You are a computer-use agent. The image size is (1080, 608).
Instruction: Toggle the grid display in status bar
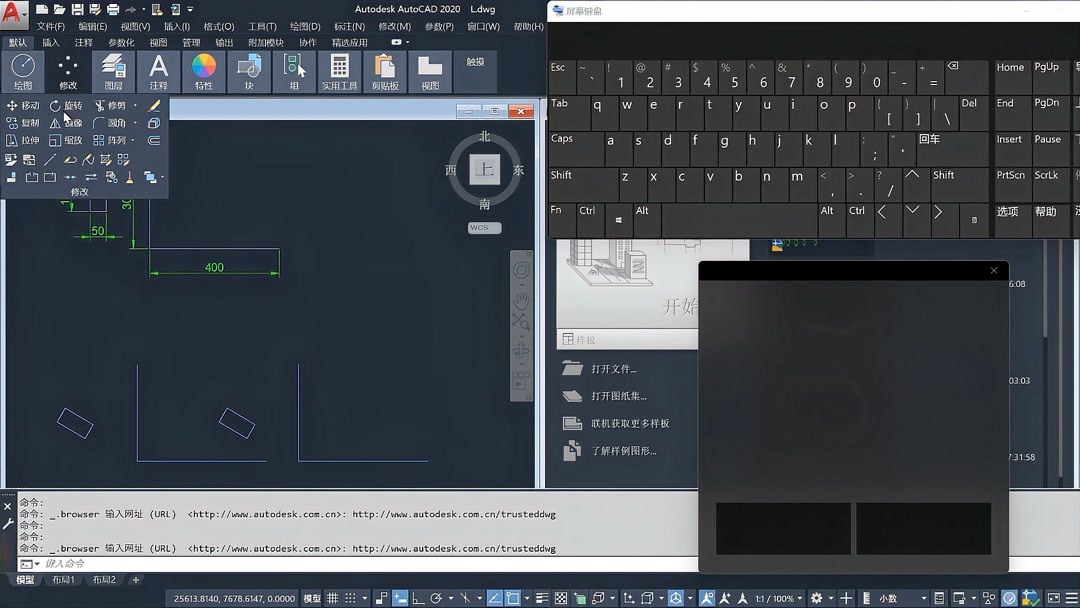click(x=333, y=597)
